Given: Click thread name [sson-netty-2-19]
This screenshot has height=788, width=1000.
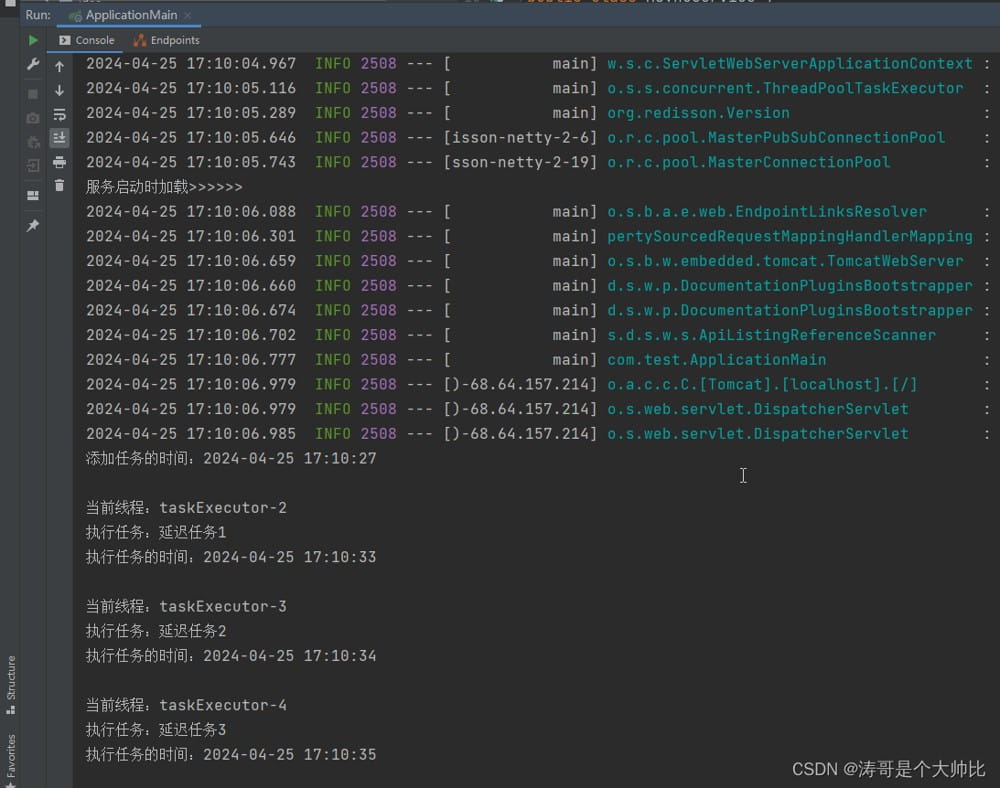Looking at the screenshot, I should click(520, 162).
